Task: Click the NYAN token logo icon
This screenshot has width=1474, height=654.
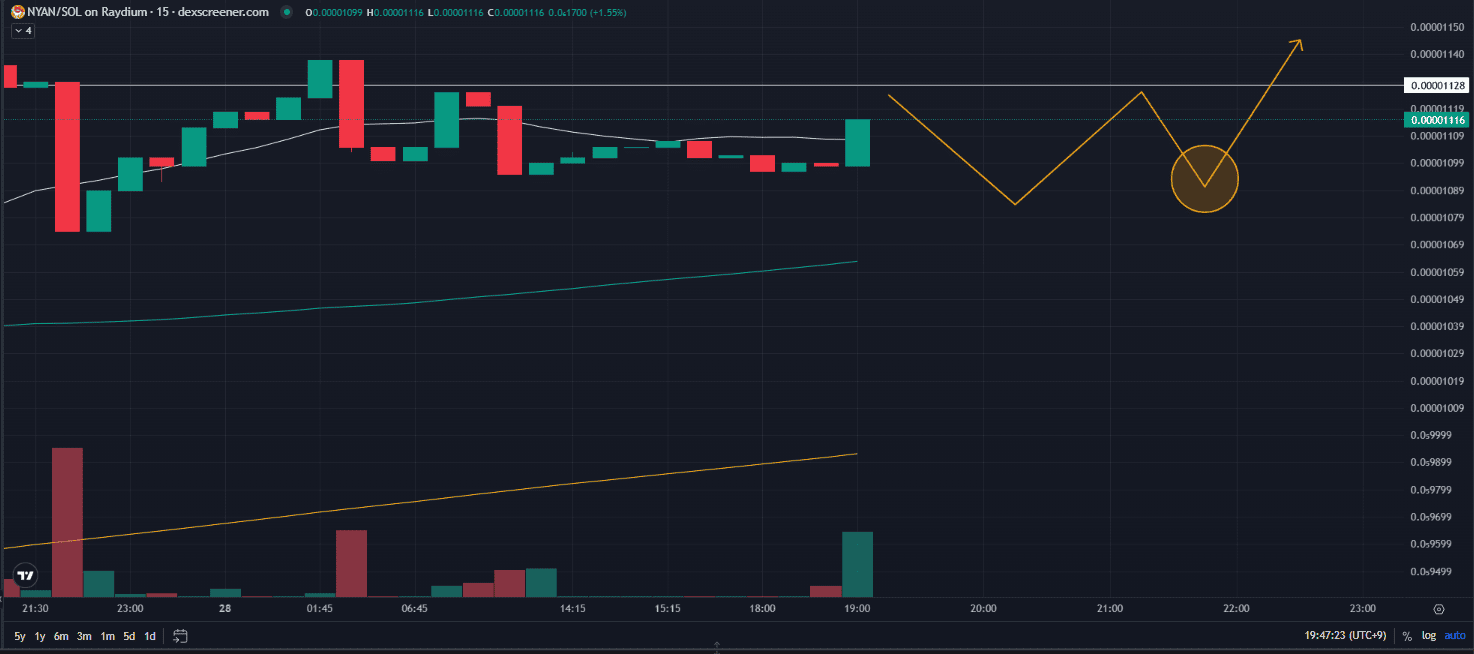Action: [x=18, y=12]
